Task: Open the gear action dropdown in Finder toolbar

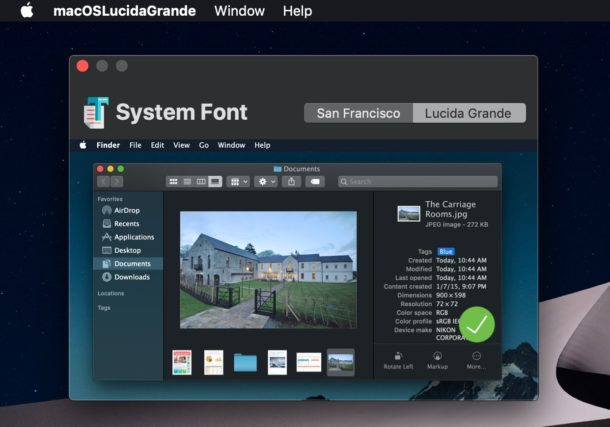Action: [266, 182]
